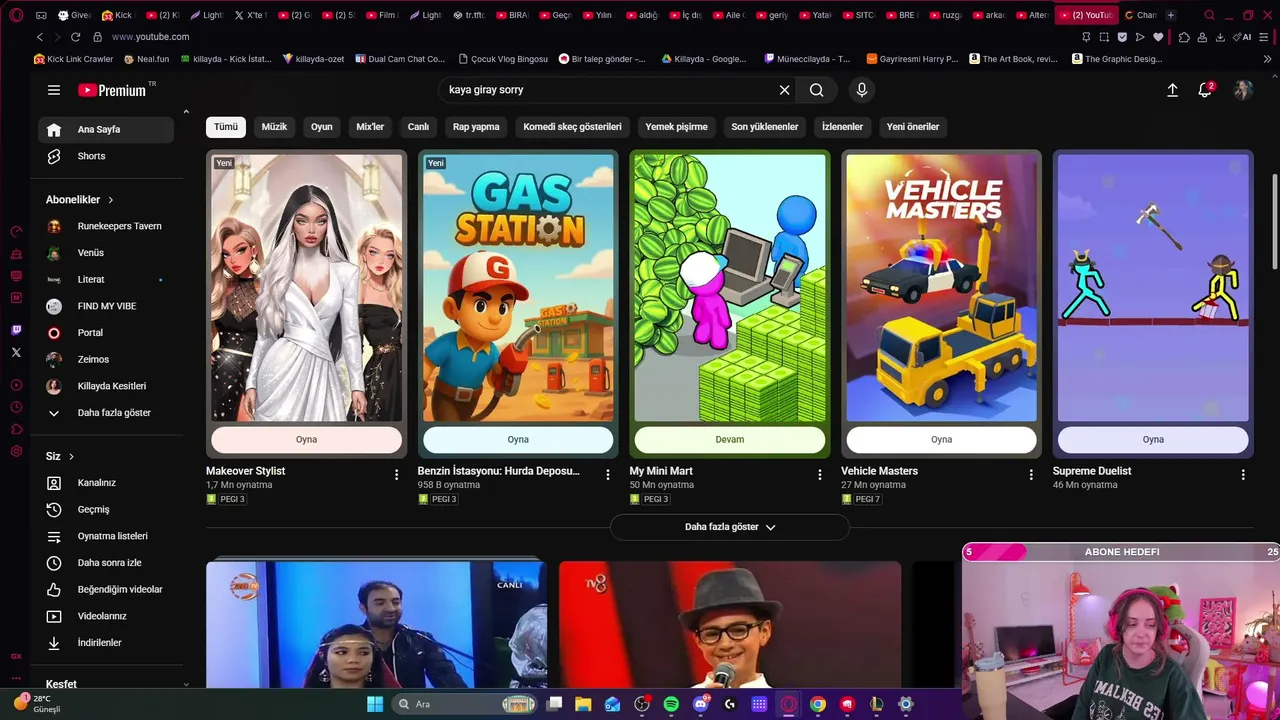The image size is (1280, 720).
Task: Open options menu for Vehicle Masters
Action: (1031, 475)
